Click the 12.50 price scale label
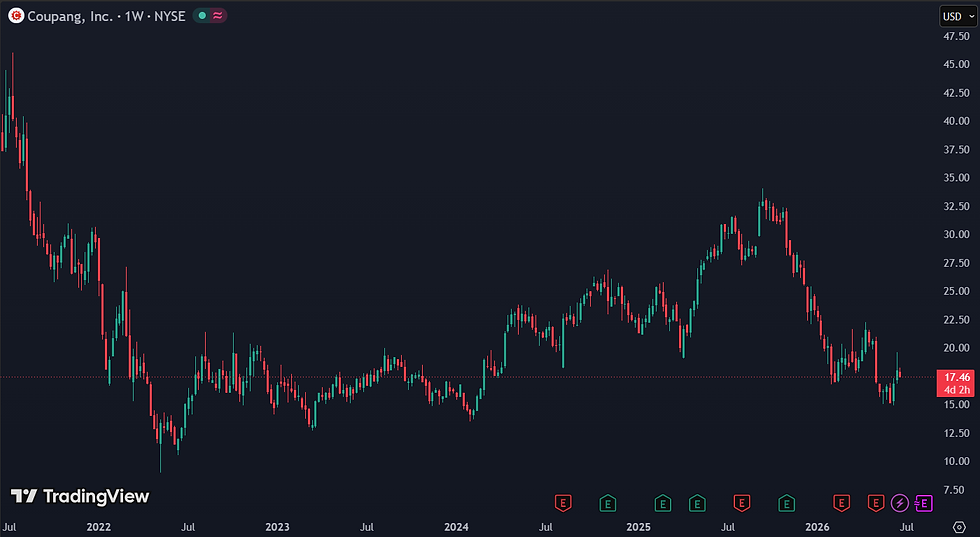This screenshot has width=980, height=537. pos(956,433)
